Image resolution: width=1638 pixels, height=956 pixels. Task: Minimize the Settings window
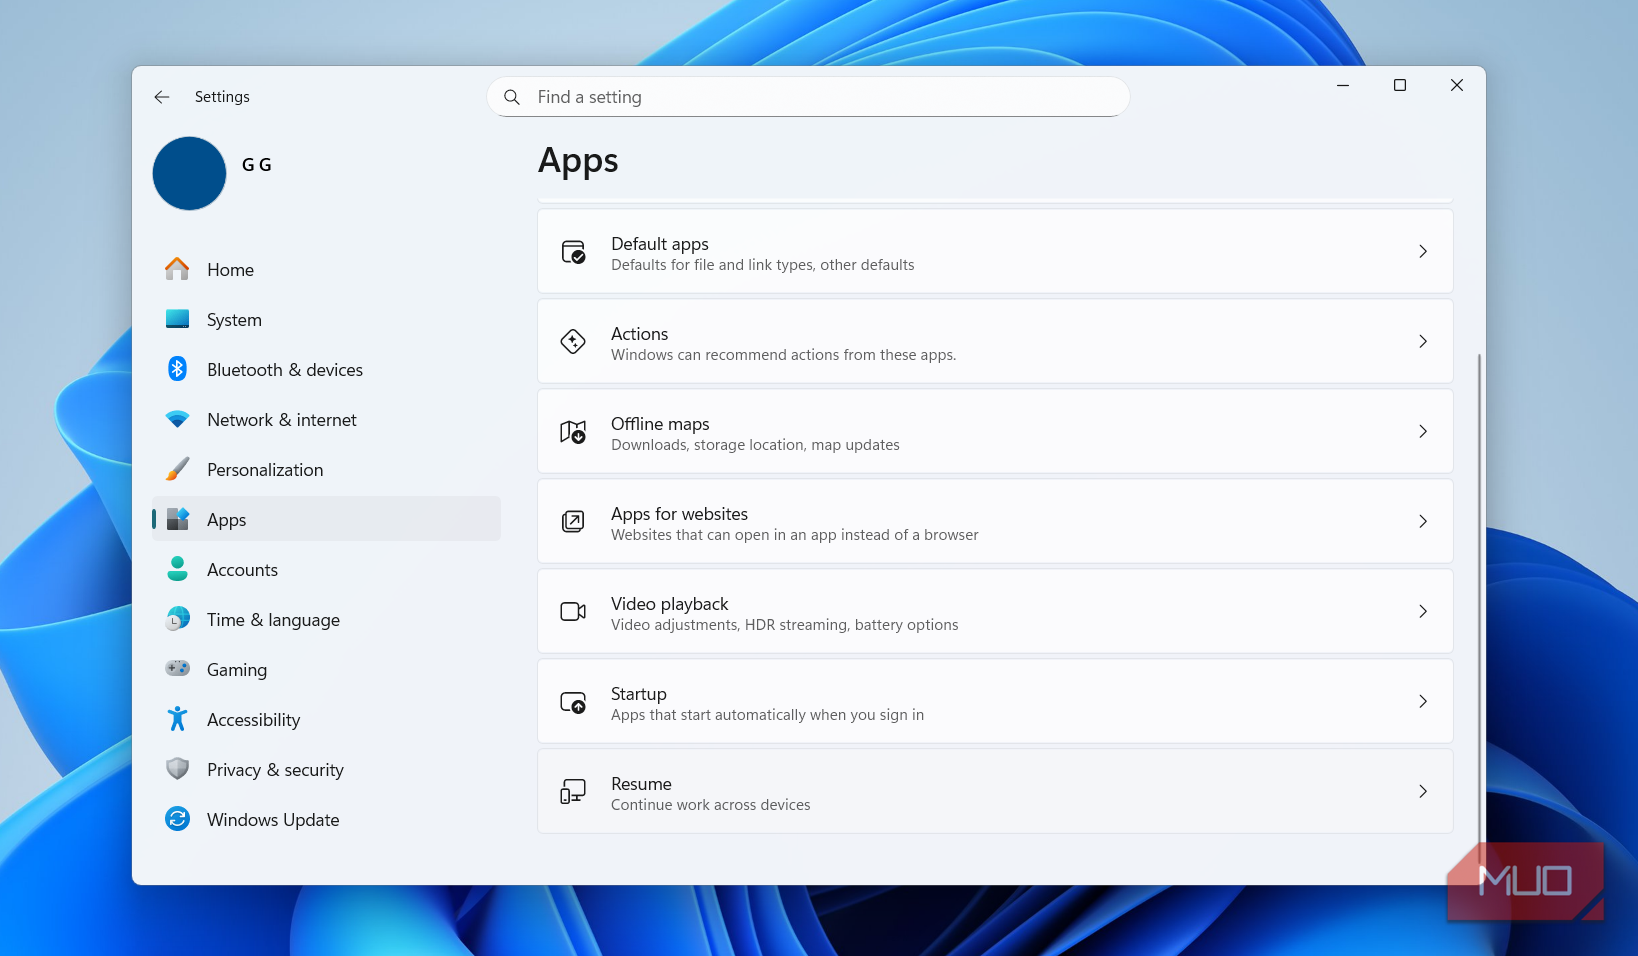pos(1343,85)
